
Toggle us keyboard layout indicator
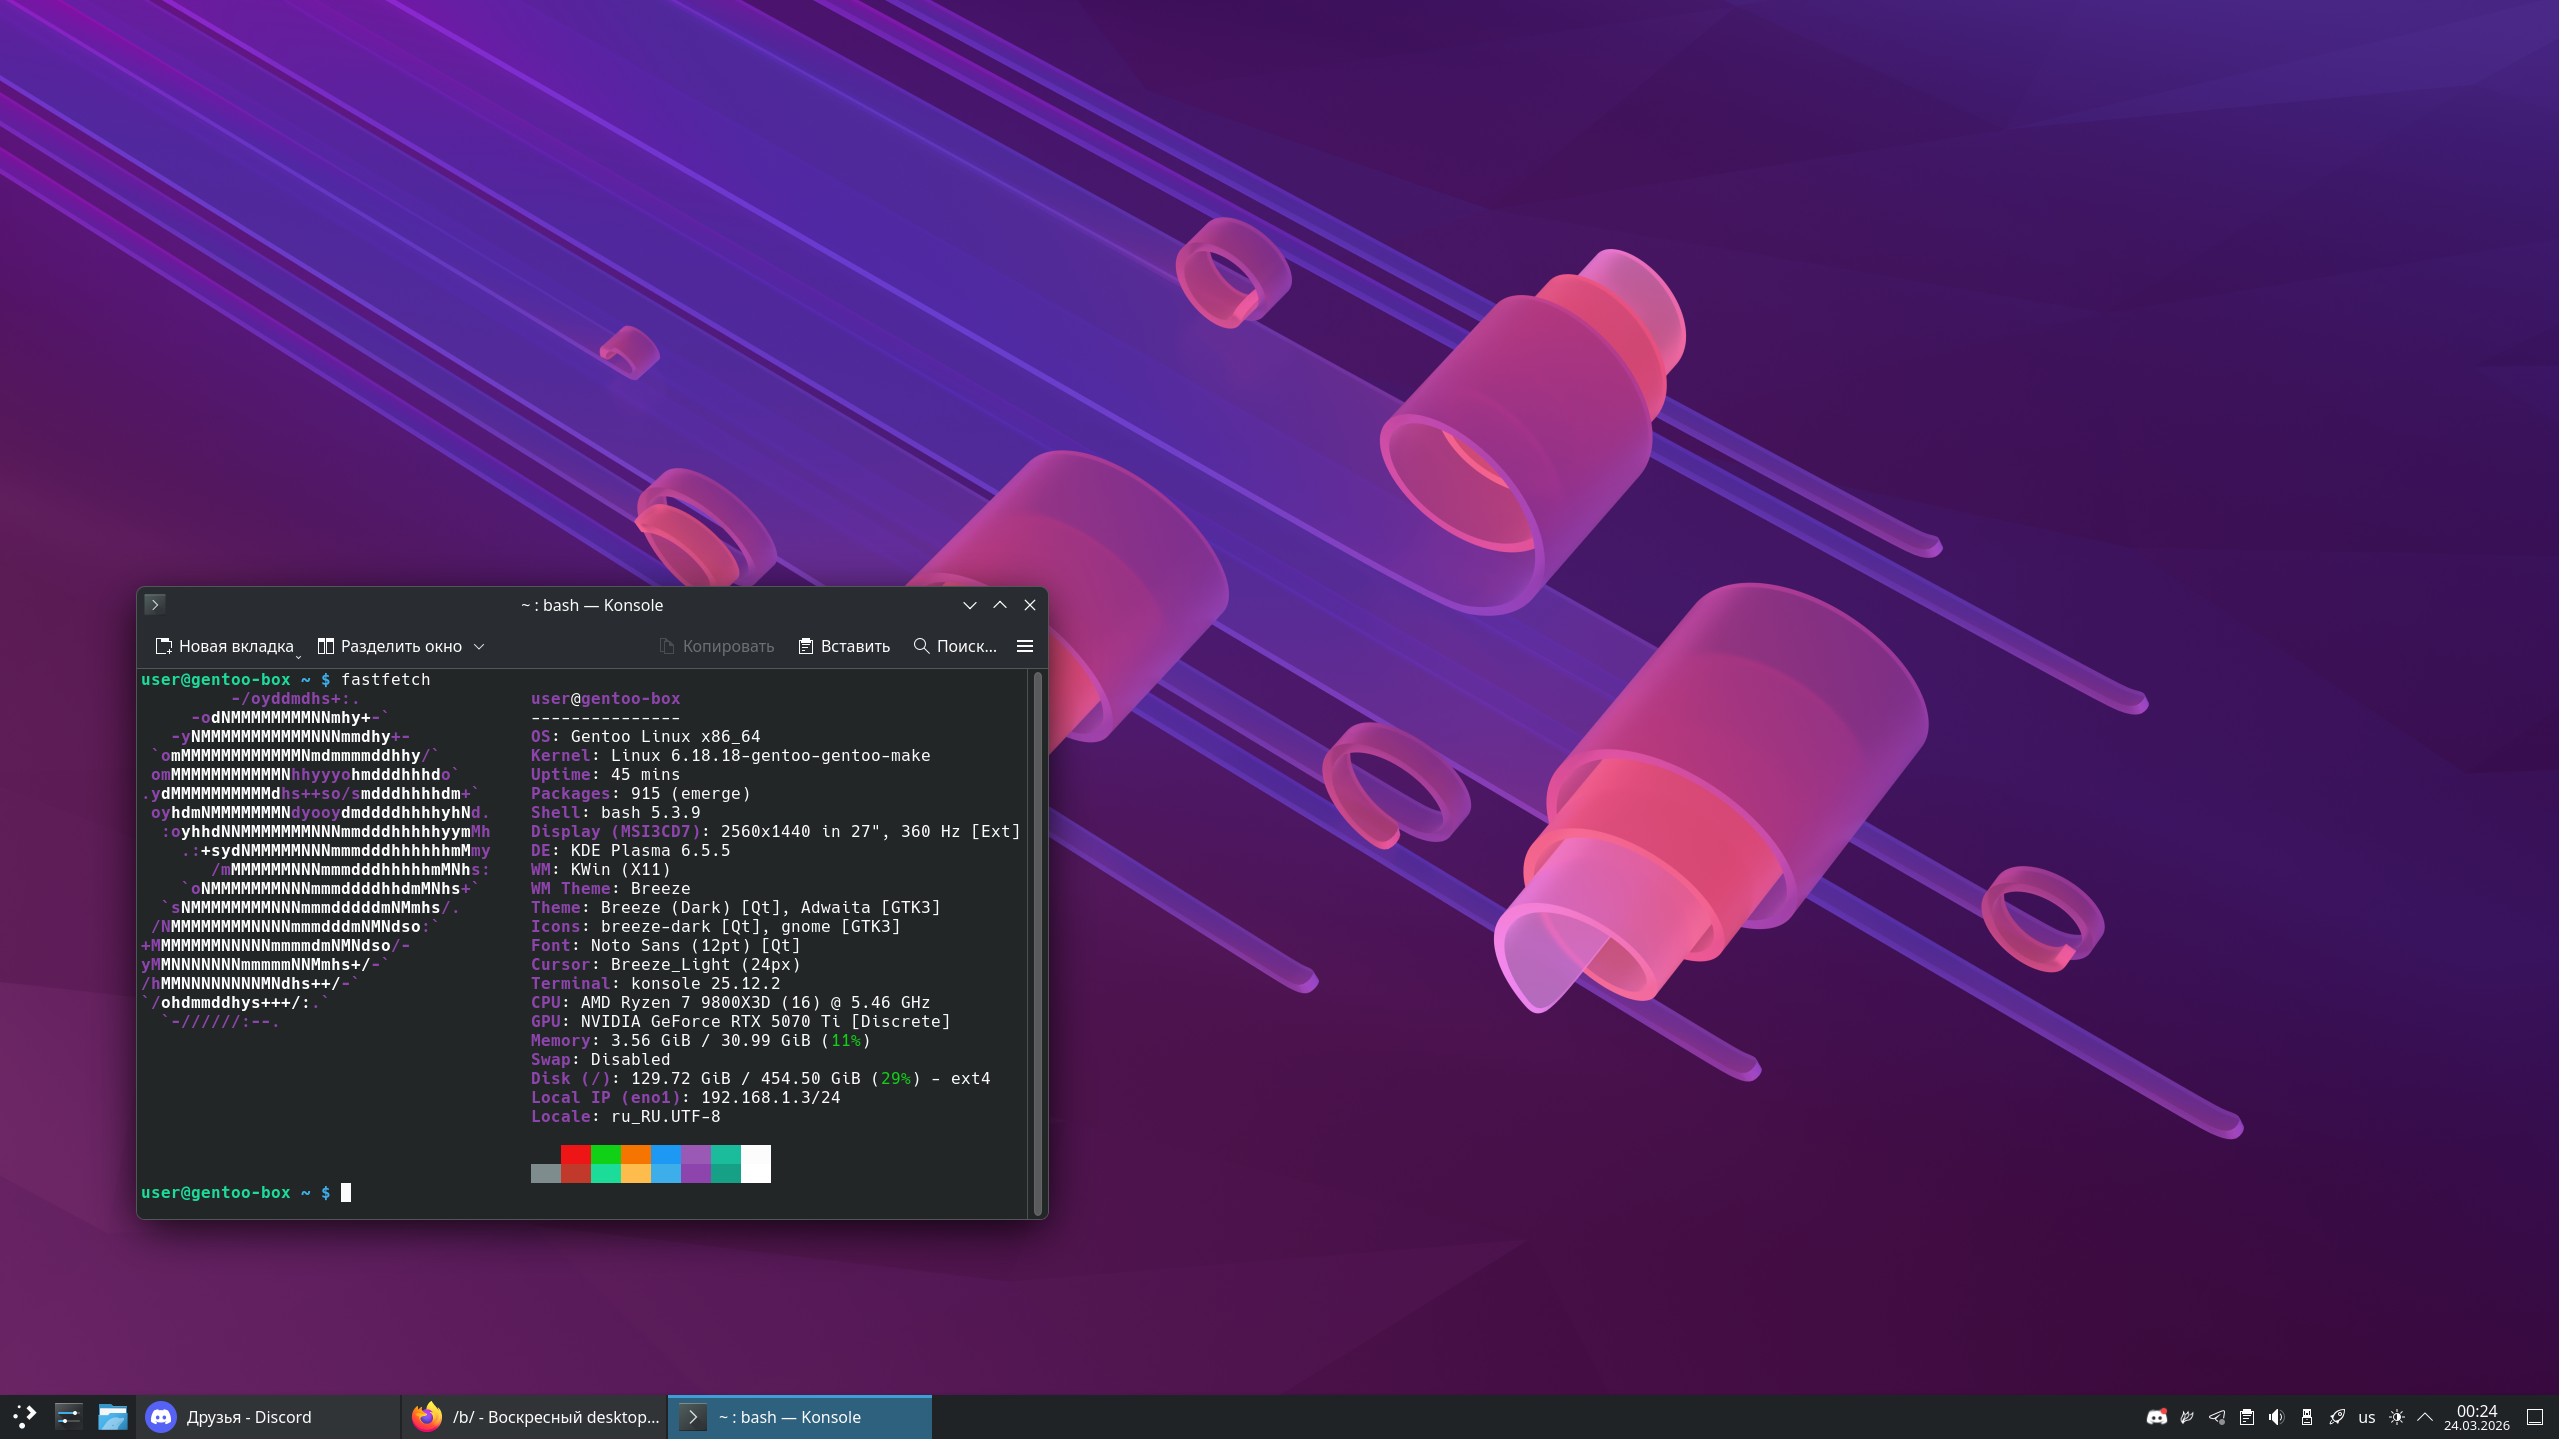pos(2366,1416)
